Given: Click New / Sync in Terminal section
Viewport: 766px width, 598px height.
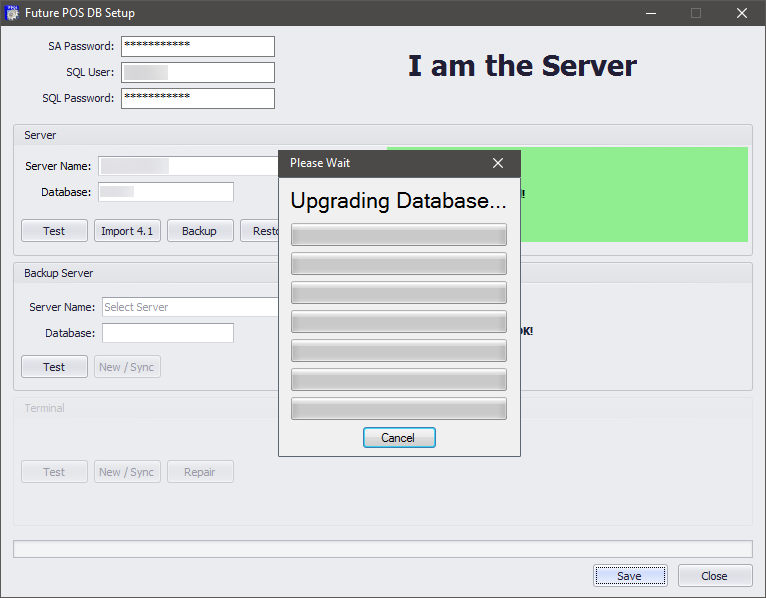Looking at the screenshot, I should 127,471.
